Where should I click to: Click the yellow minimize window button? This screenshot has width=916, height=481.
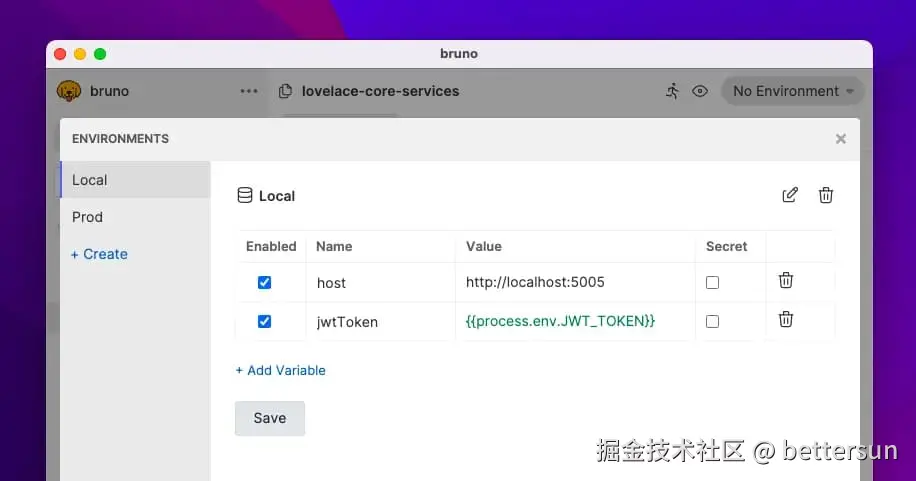pyautogui.click(x=80, y=54)
